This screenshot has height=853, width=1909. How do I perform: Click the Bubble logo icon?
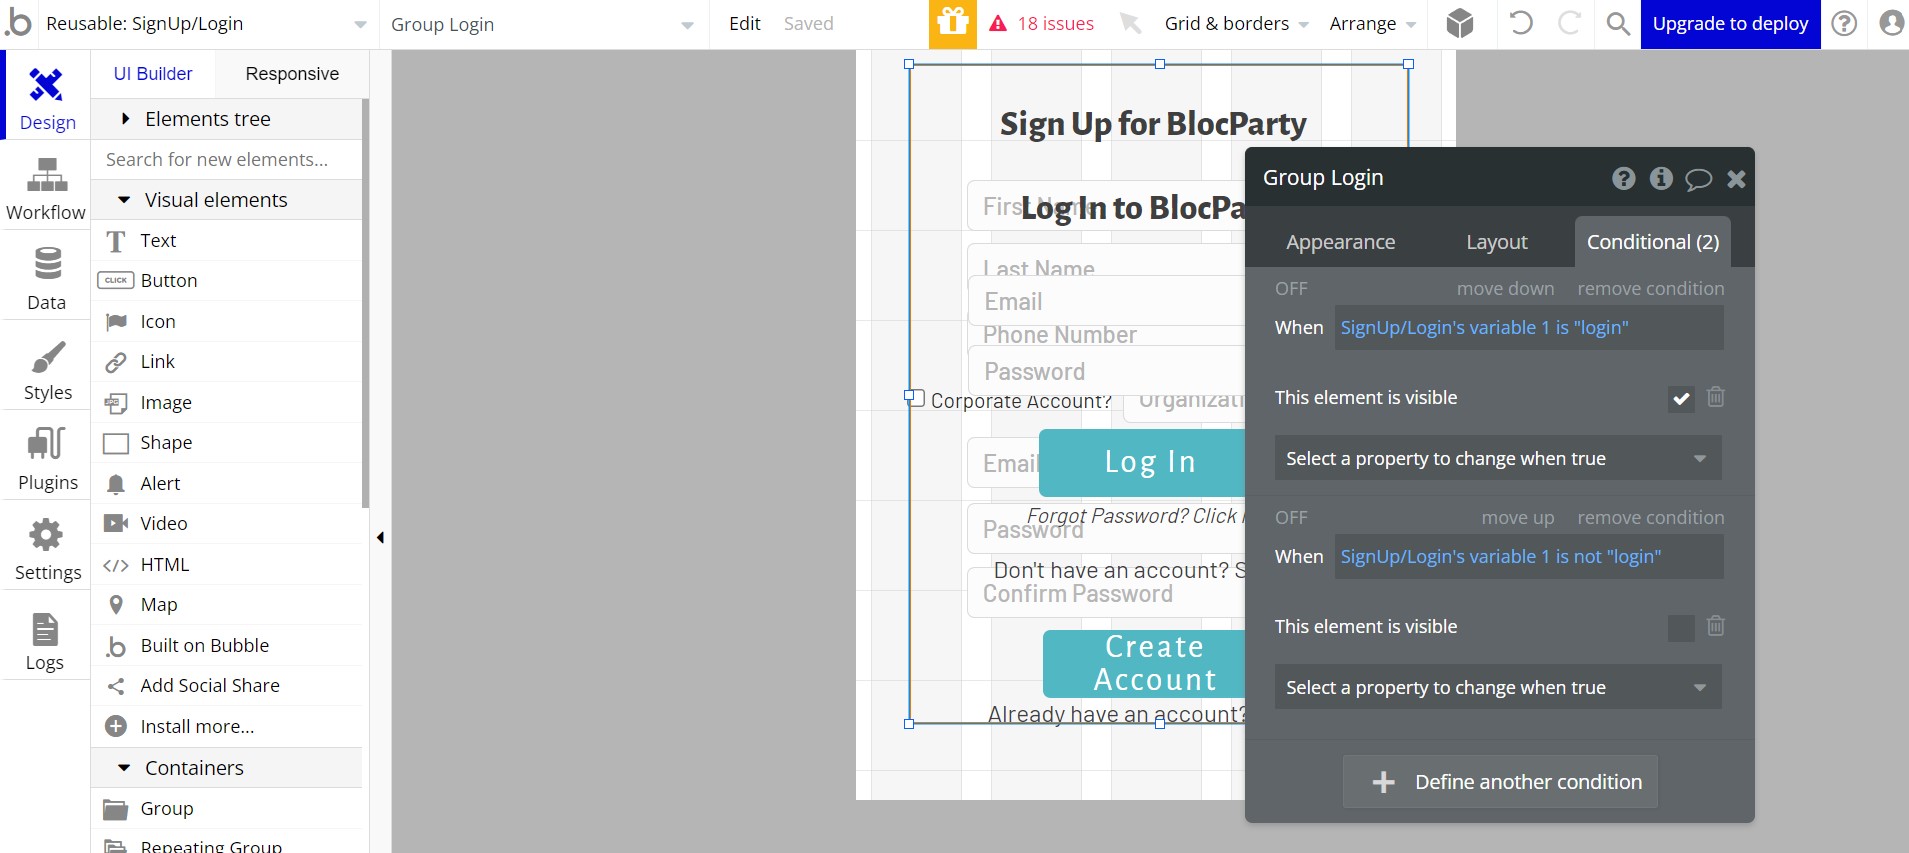[18, 23]
